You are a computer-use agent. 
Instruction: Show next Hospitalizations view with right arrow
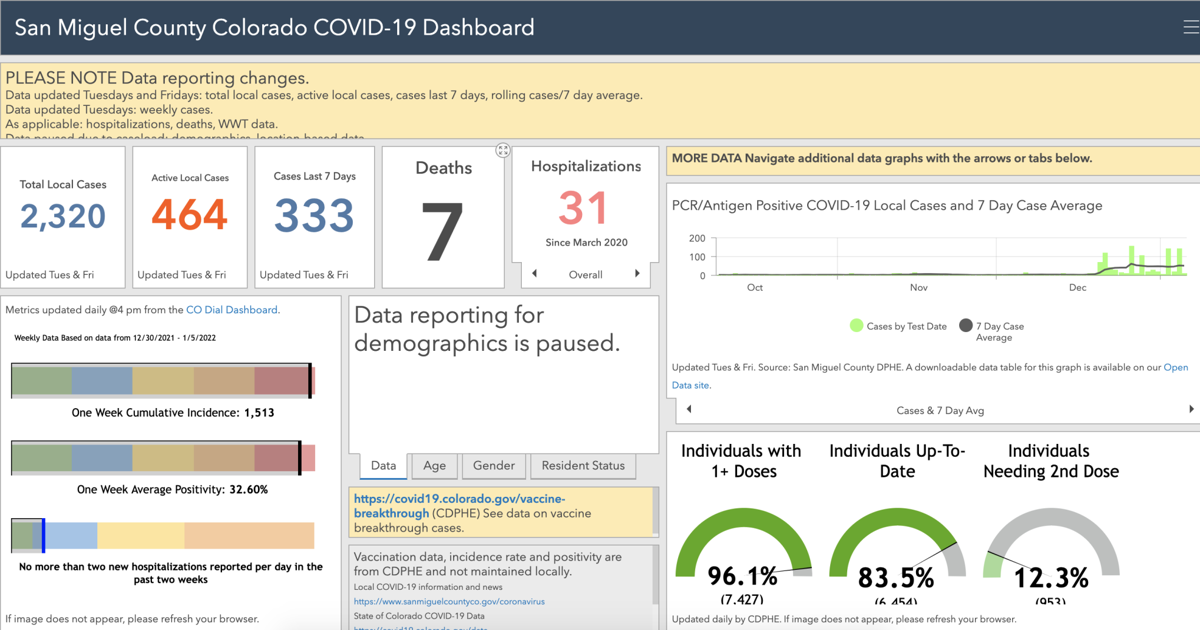(x=637, y=274)
